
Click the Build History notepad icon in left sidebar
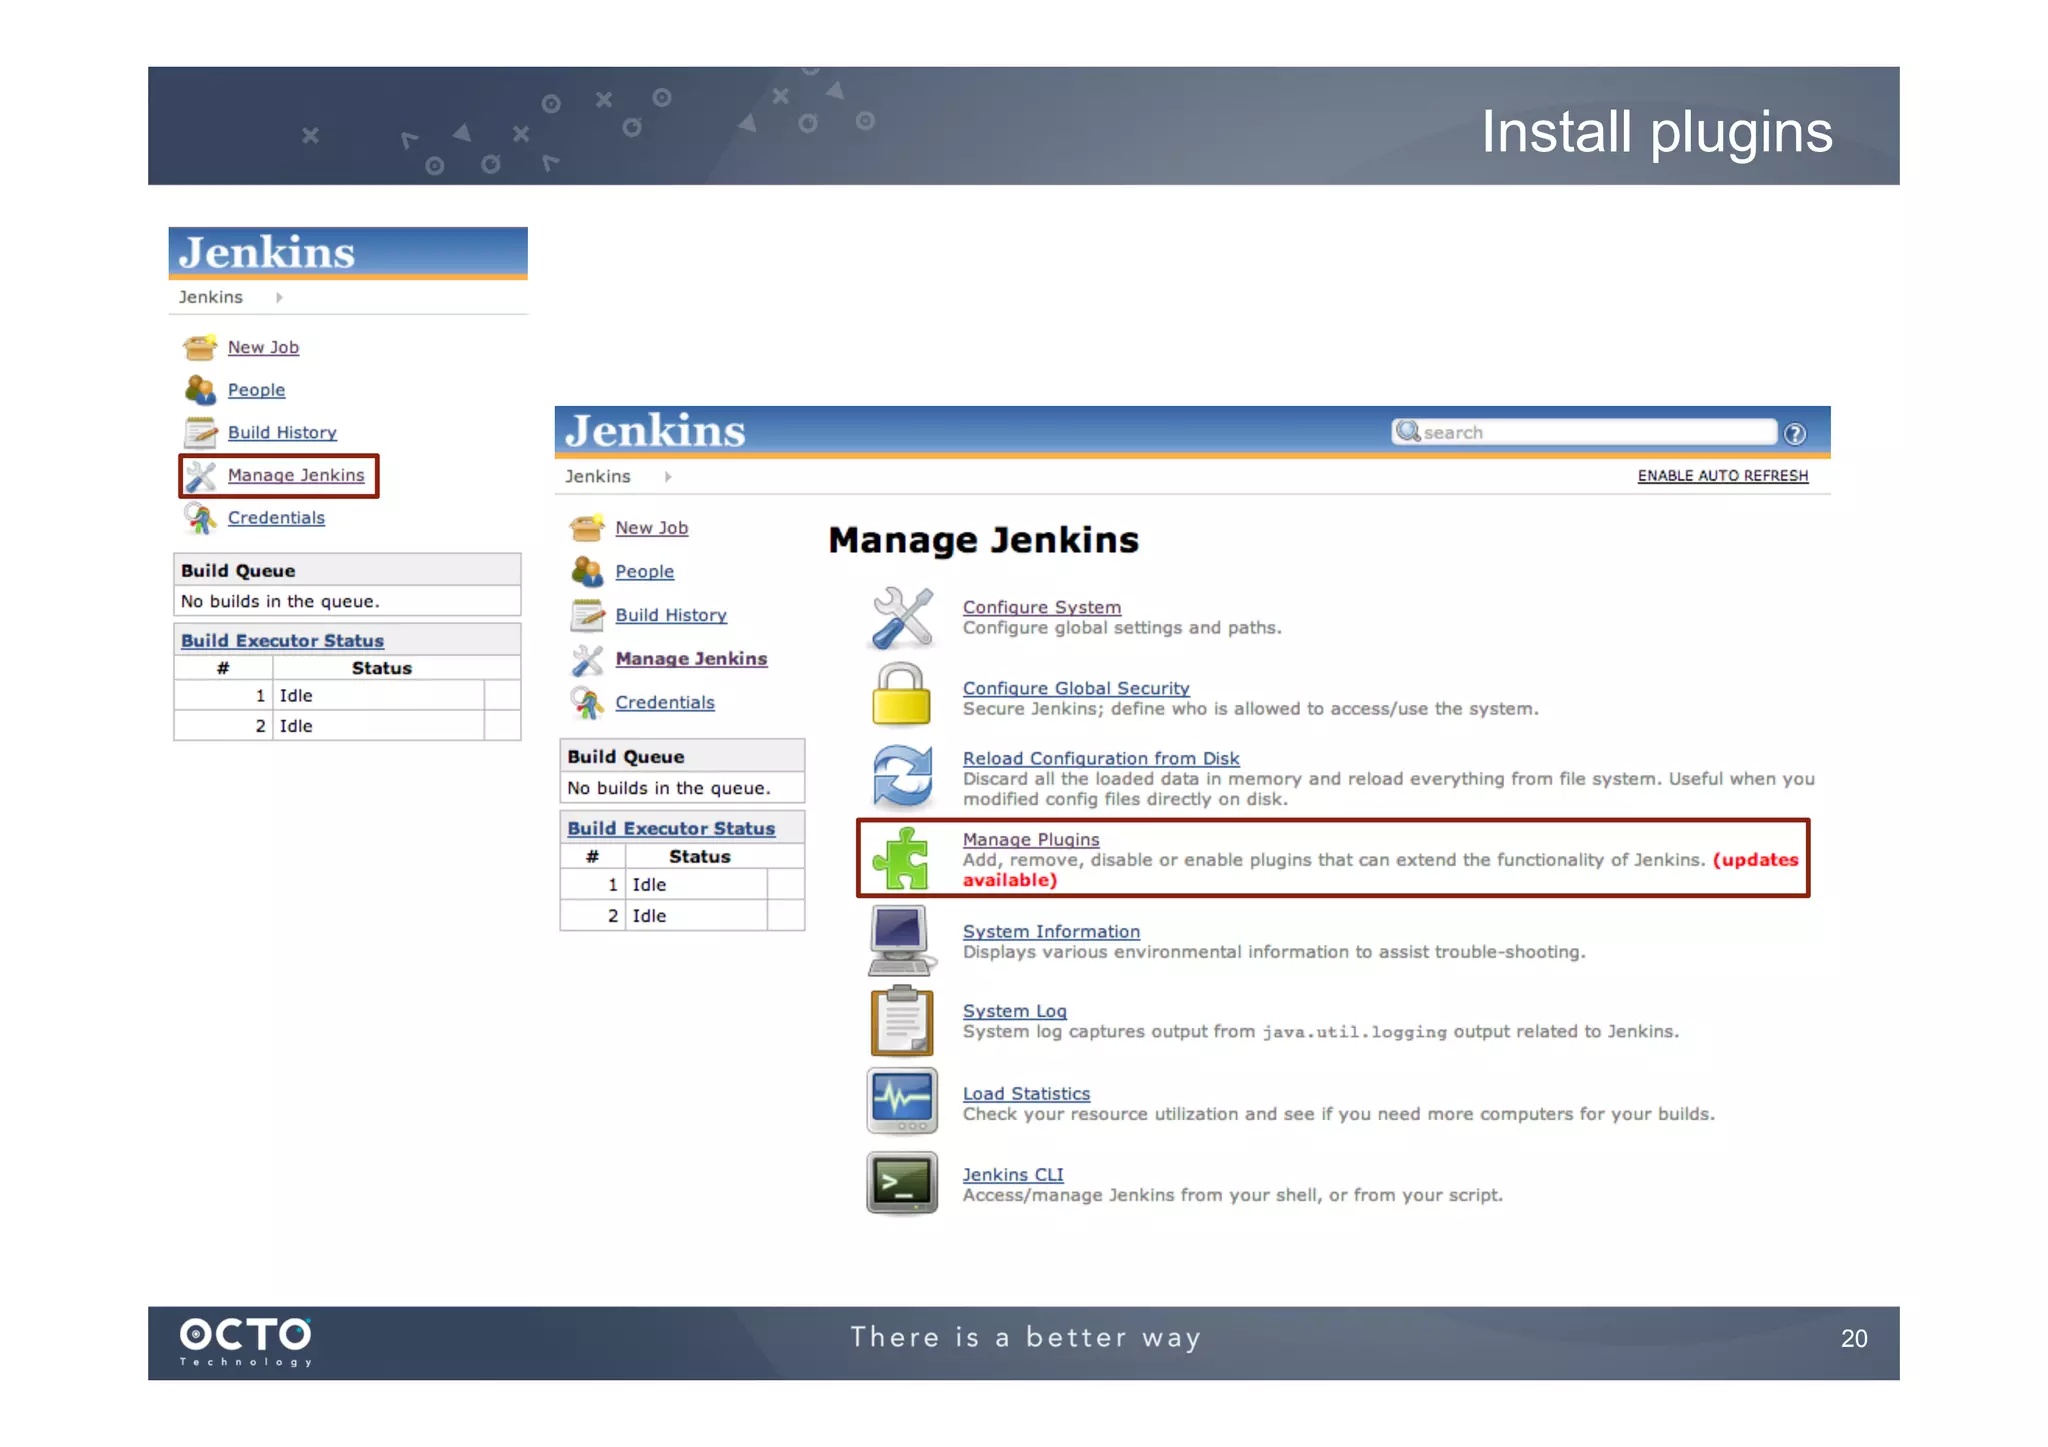tap(200, 433)
